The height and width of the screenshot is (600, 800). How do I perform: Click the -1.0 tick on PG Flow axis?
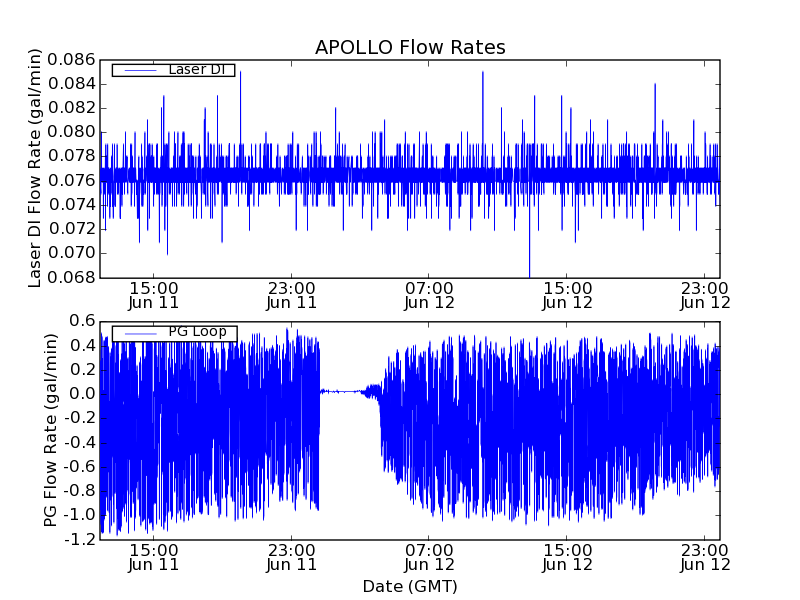pos(80,515)
